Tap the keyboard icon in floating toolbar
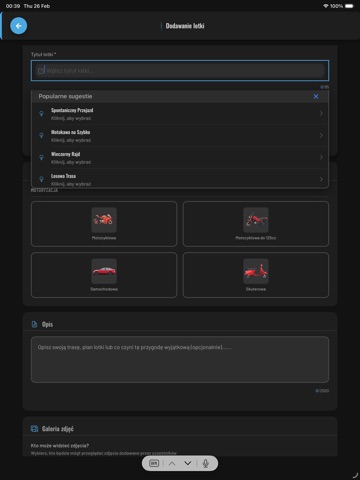Image resolution: width=360 pixels, height=480 pixels. pyautogui.click(x=154, y=463)
